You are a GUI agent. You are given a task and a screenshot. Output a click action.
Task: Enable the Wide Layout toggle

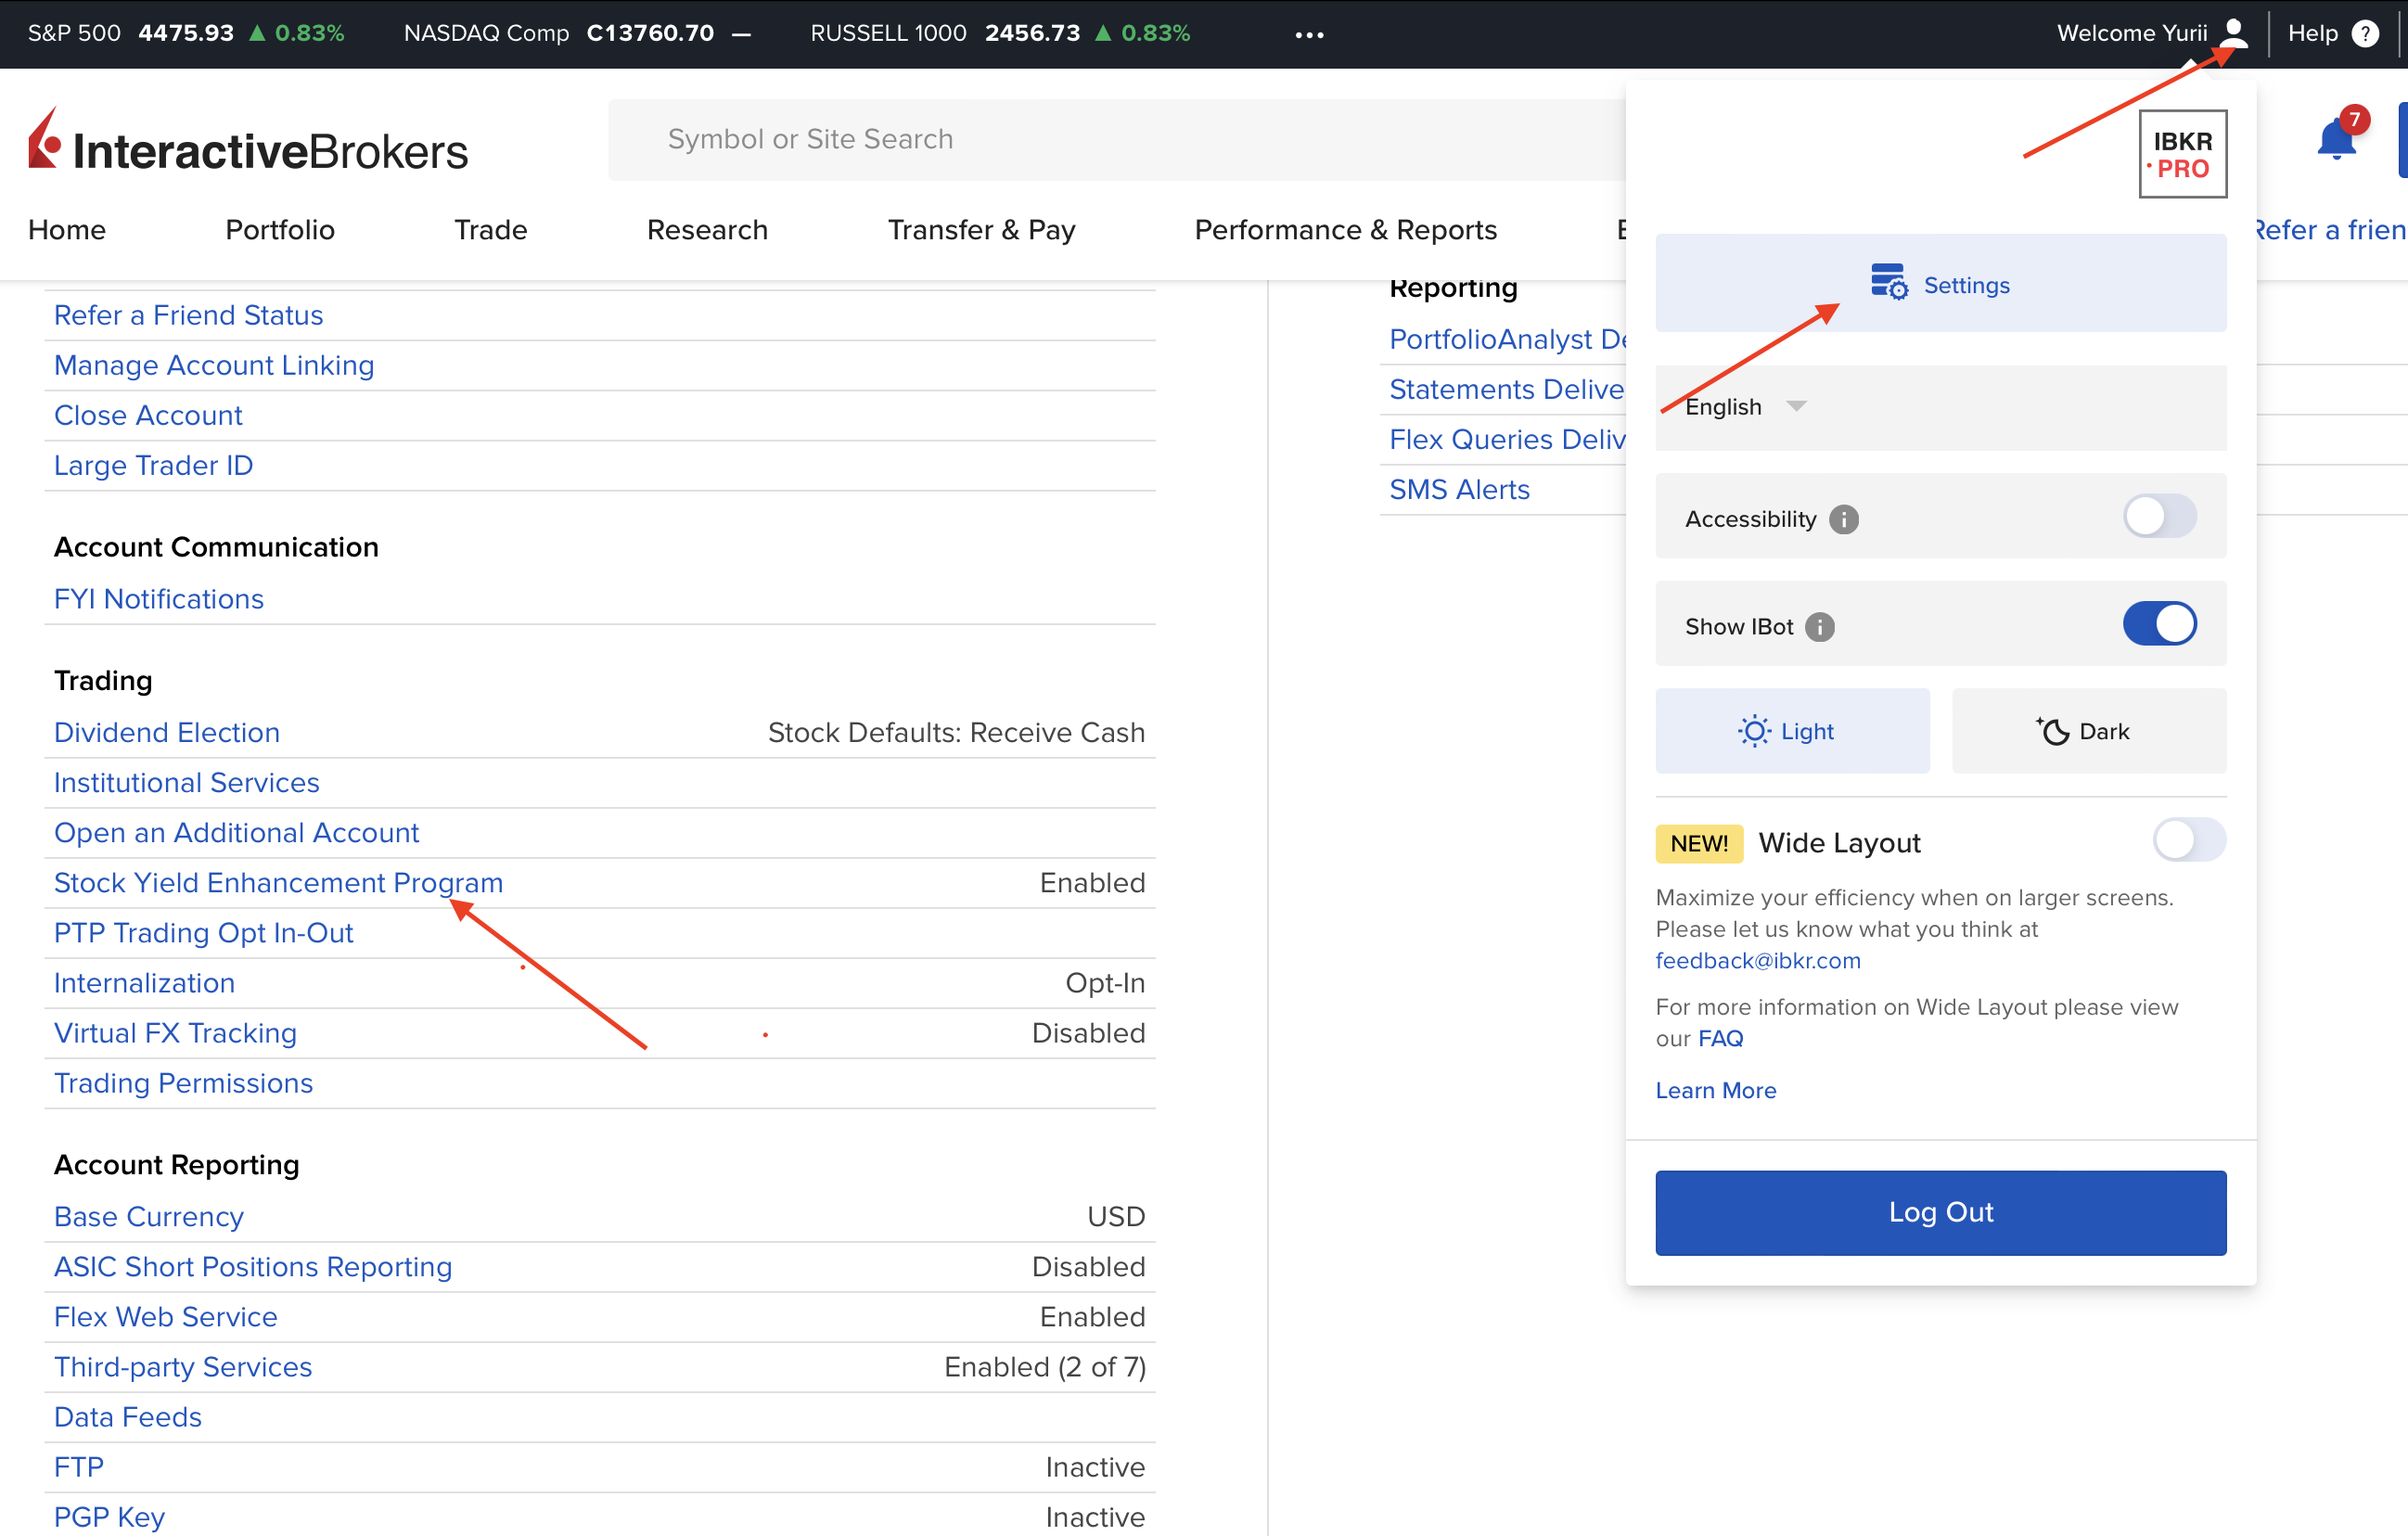coord(2188,840)
